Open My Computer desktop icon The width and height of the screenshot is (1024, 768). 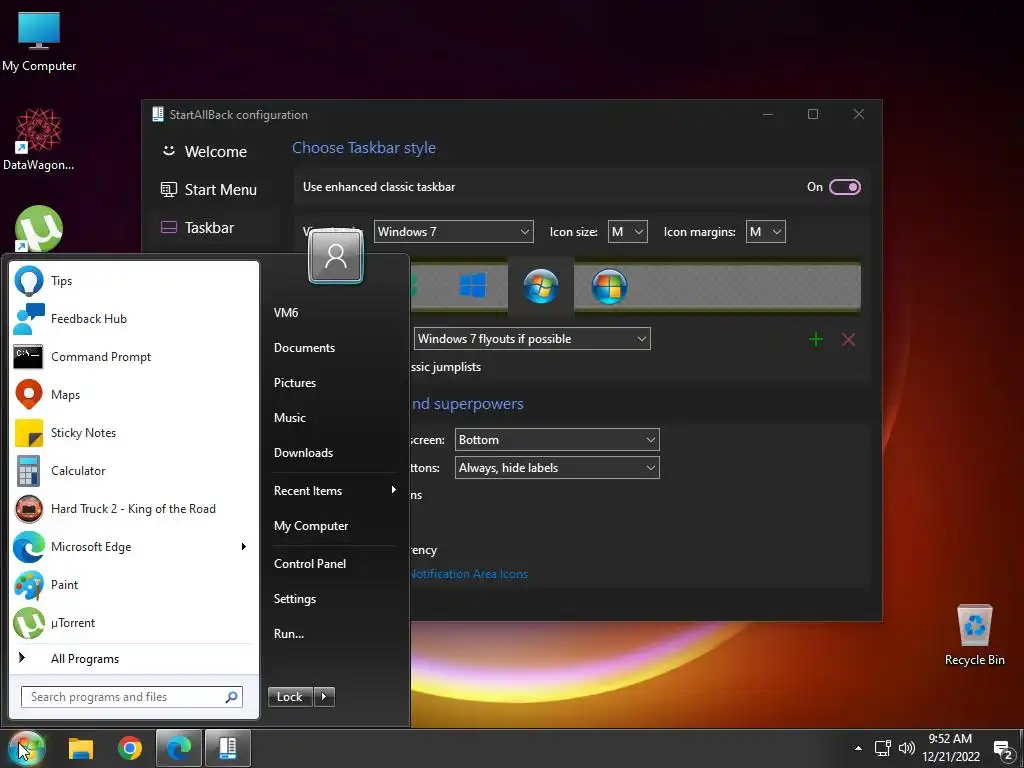39,42
